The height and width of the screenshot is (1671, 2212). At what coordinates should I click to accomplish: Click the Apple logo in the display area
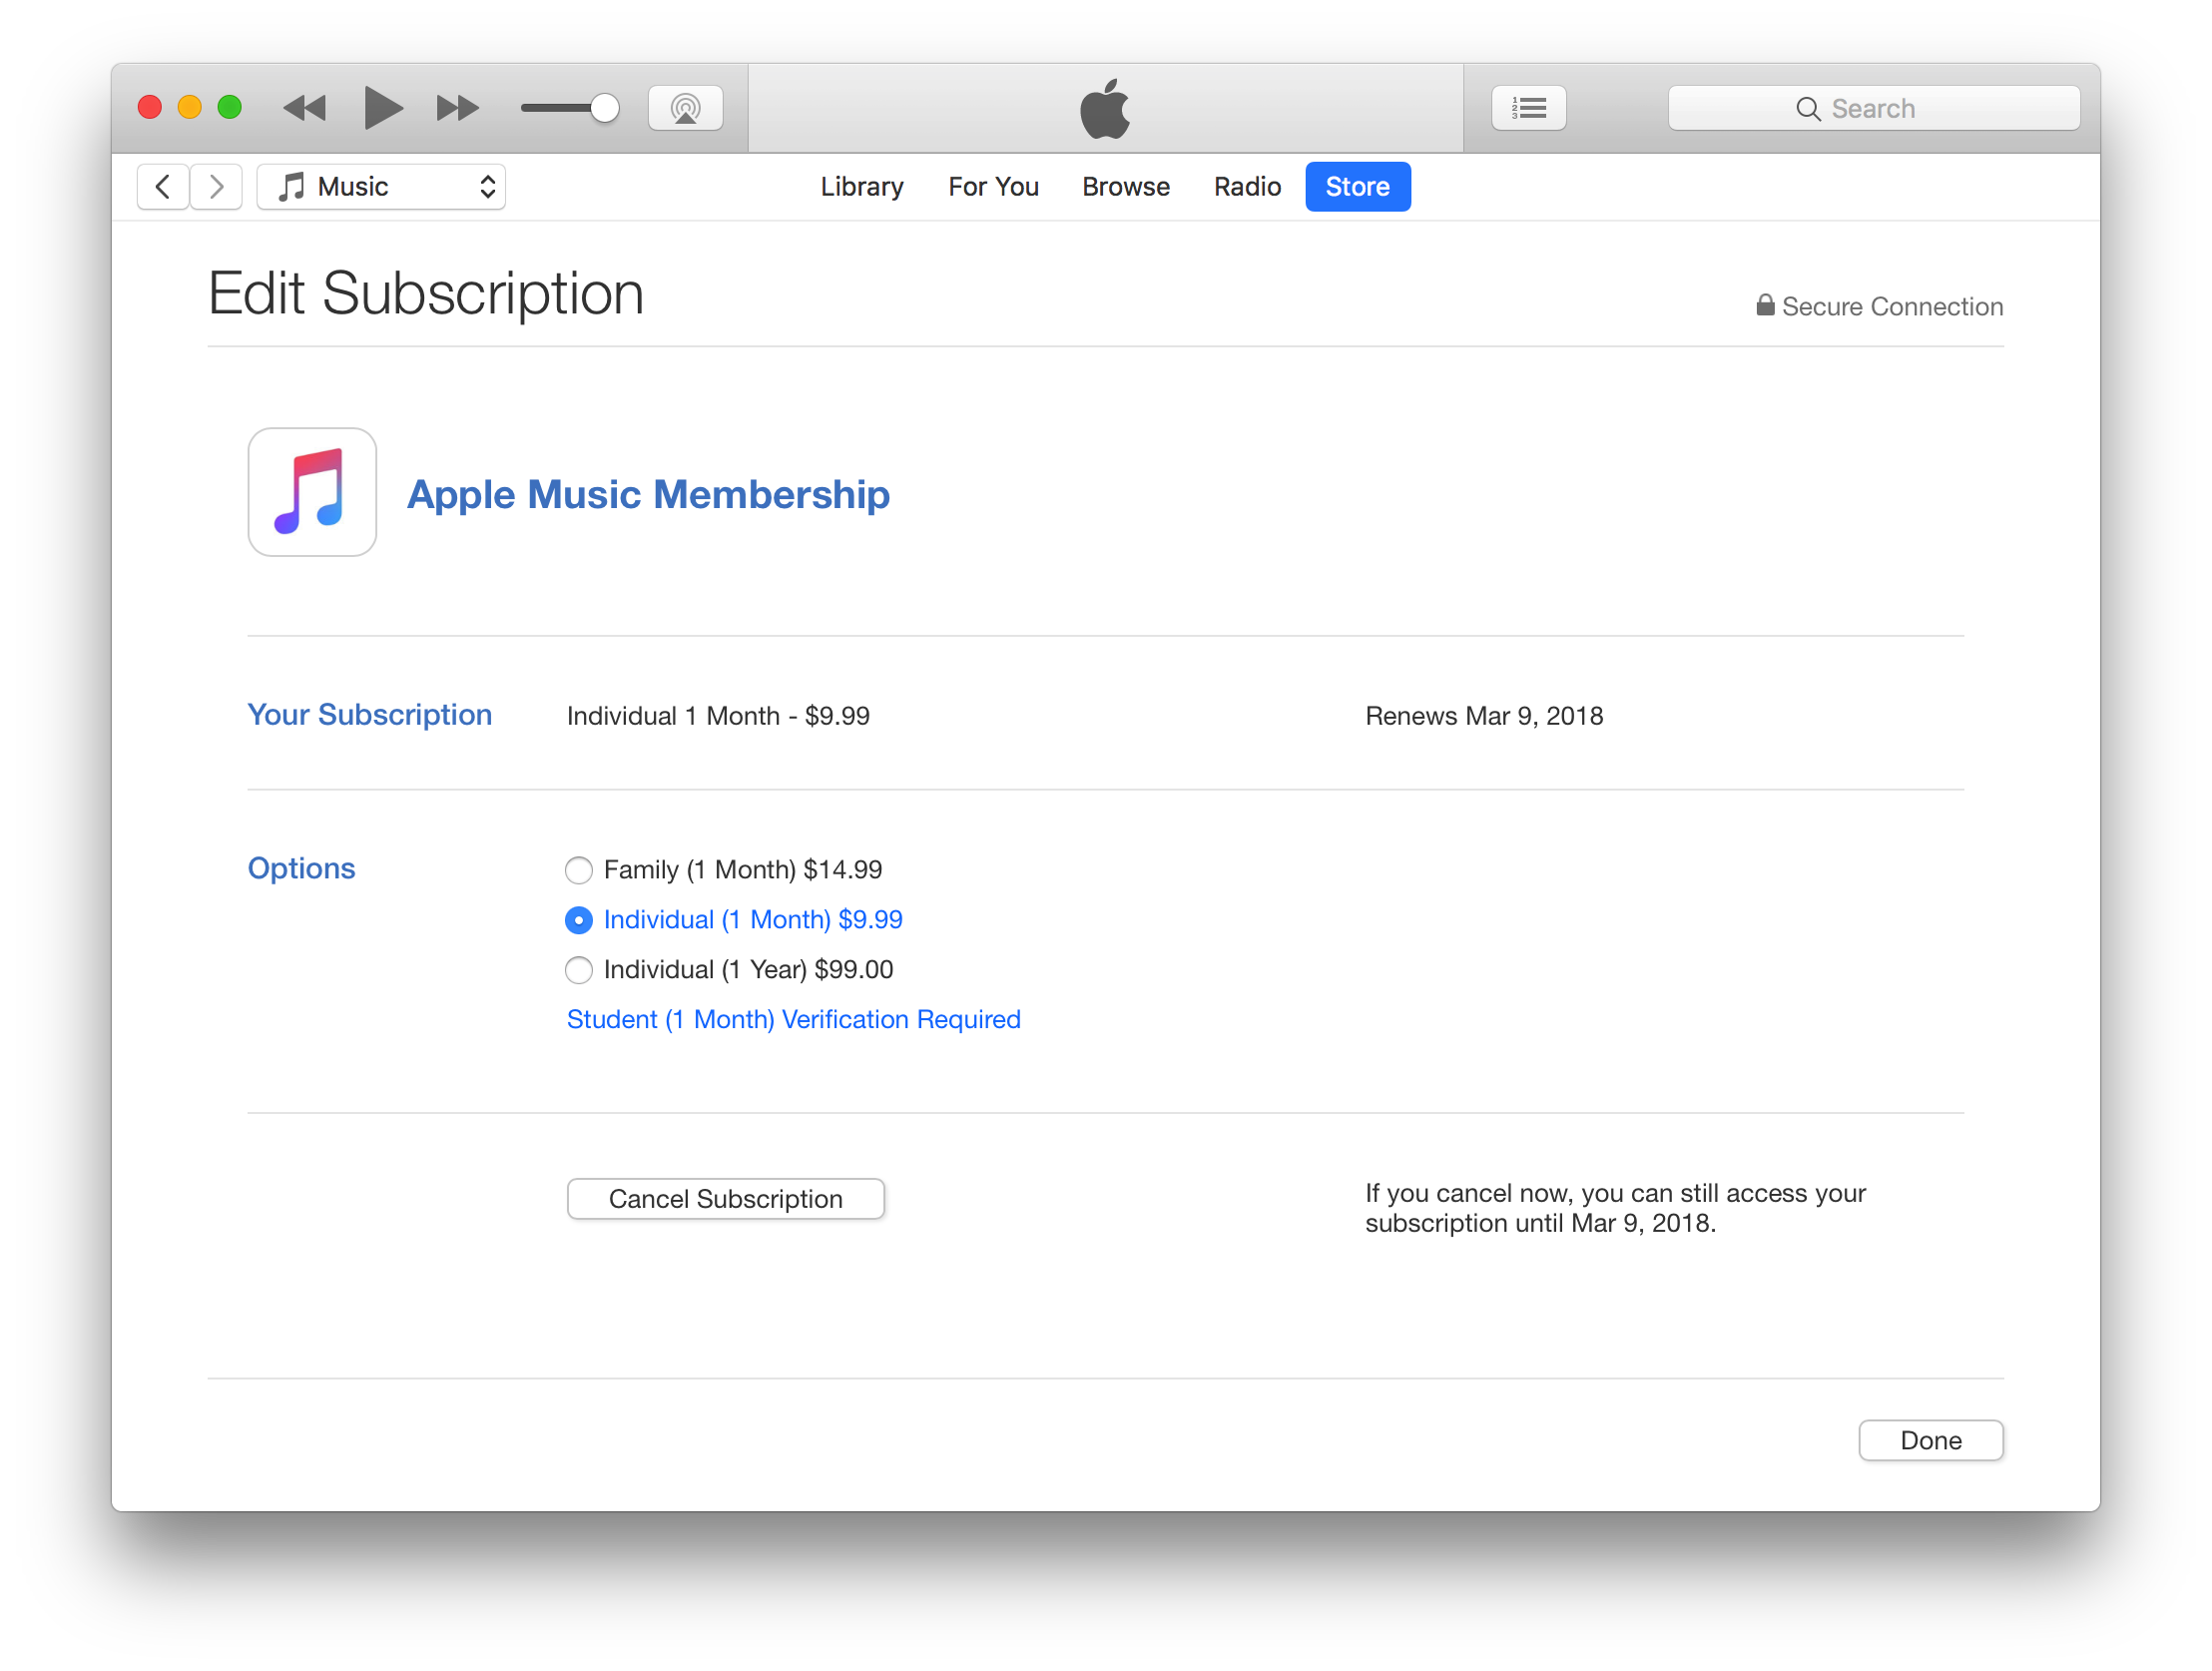(1105, 108)
